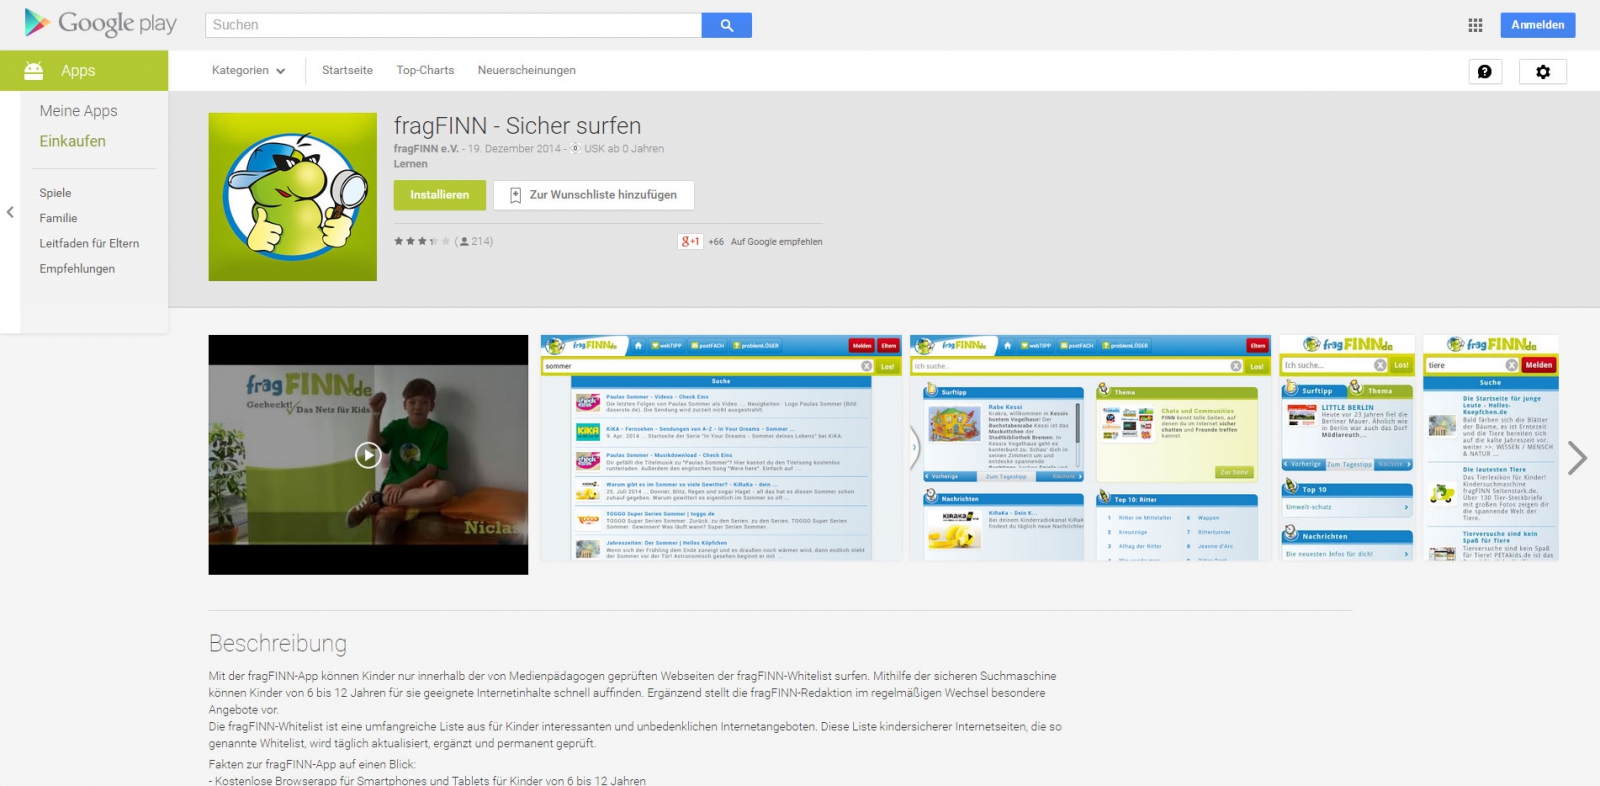
Task: Click the fragFINN app icon image
Action: [x=293, y=197]
